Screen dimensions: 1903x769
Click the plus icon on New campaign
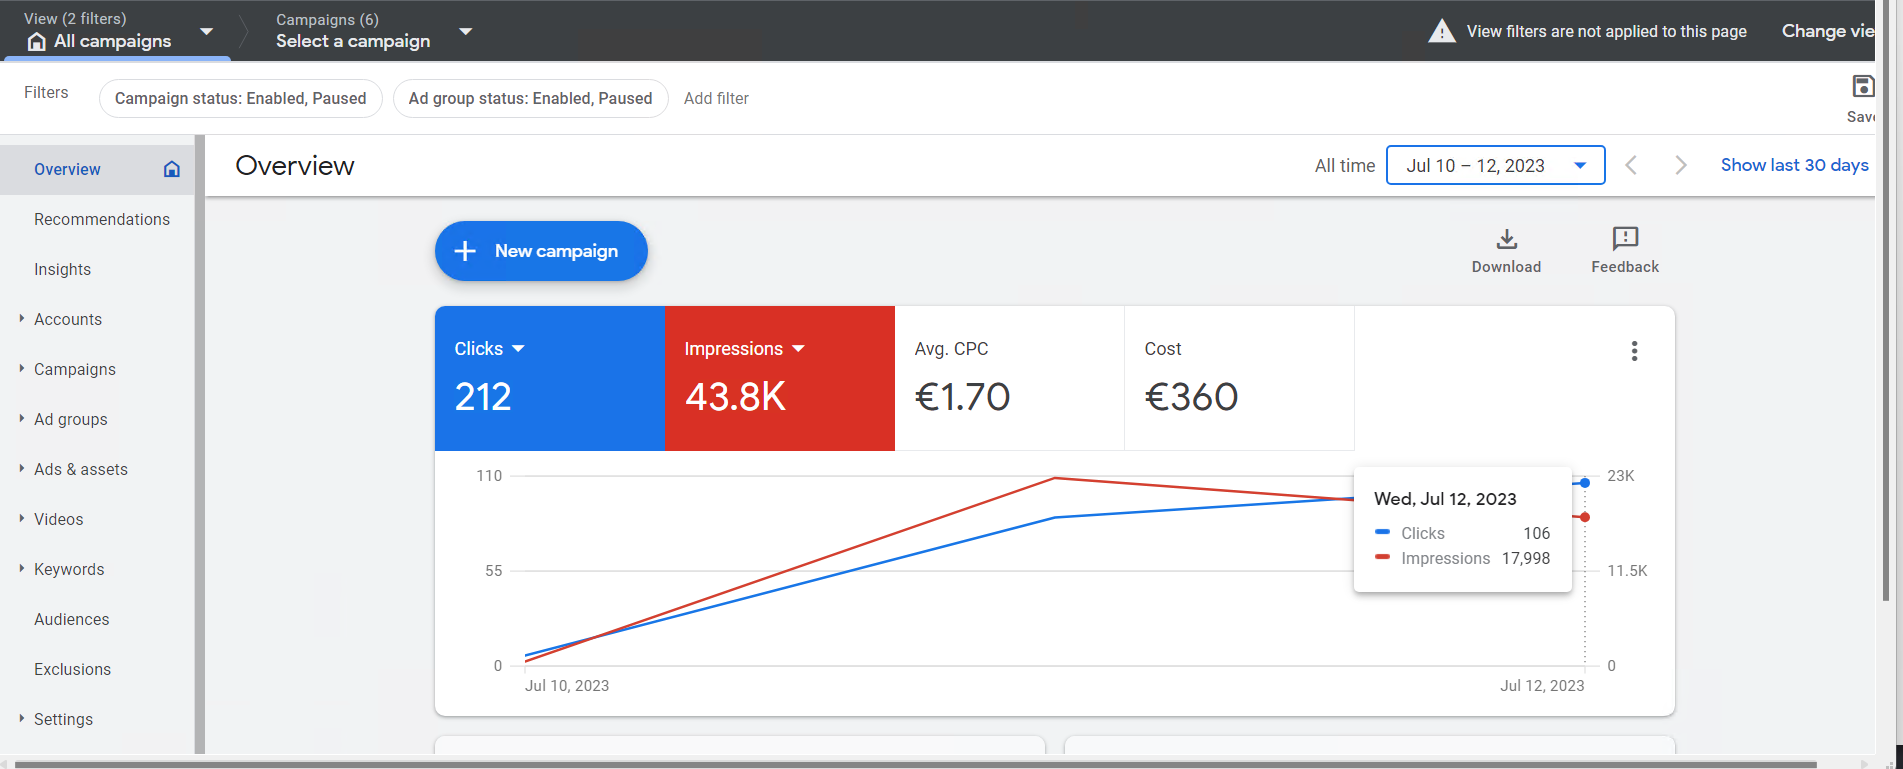point(465,251)
